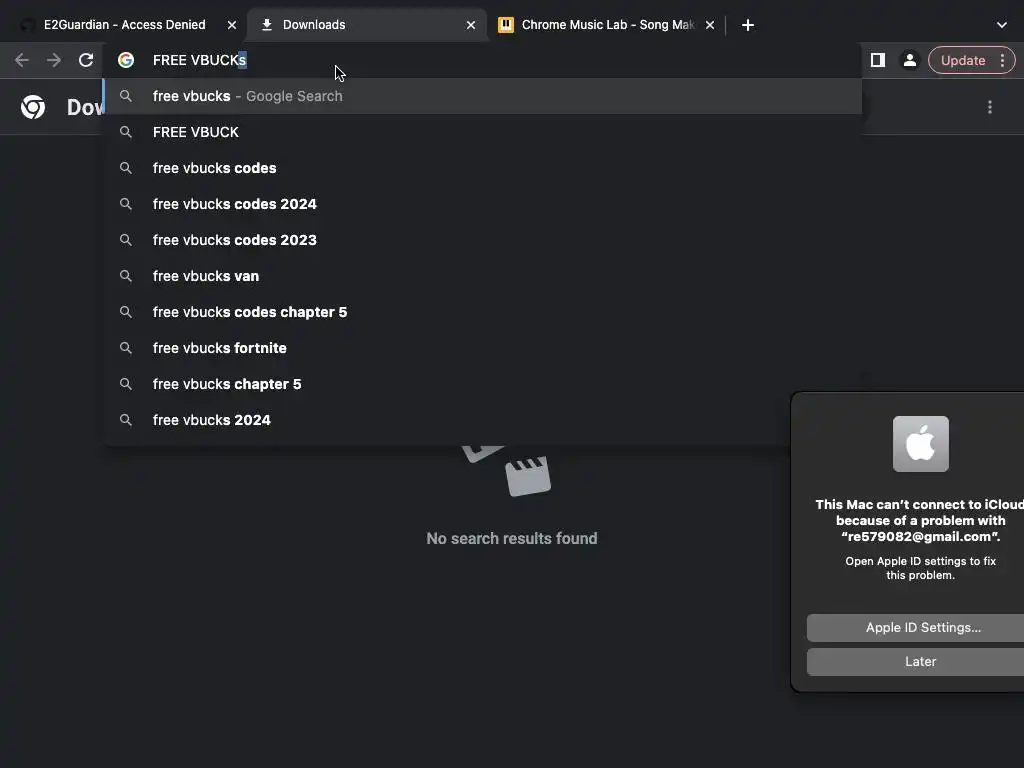Select the 'free vbucks codes' suggestion

pyautogui.click(x=483, y=168)
